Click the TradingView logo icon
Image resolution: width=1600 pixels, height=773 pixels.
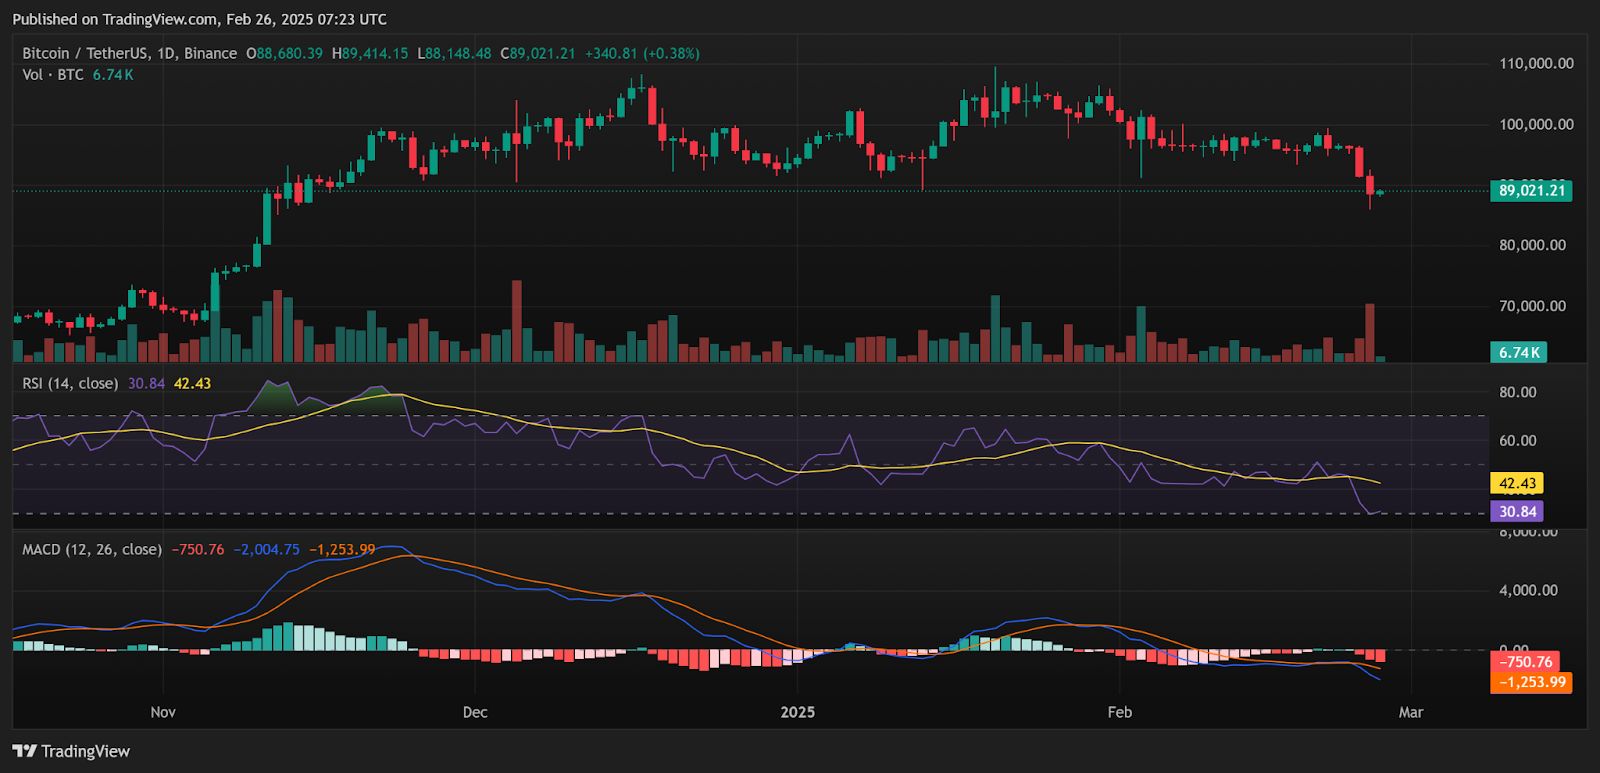(24, 751)
